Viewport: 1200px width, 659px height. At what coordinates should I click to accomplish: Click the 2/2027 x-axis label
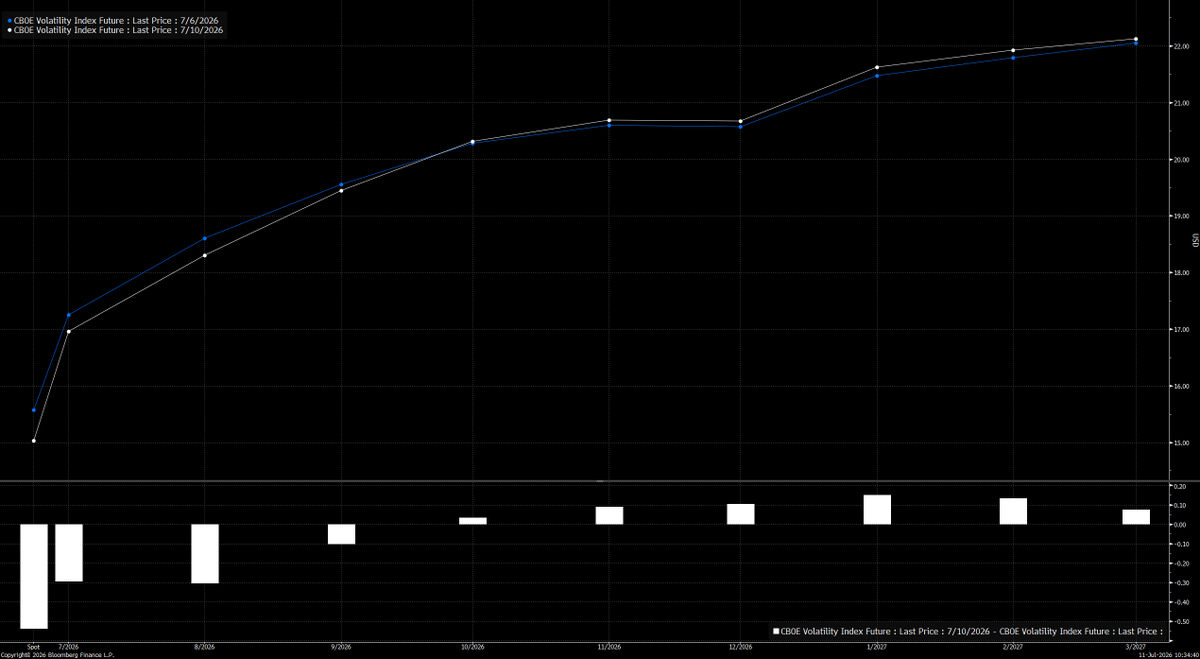[x=1013, y=647]
